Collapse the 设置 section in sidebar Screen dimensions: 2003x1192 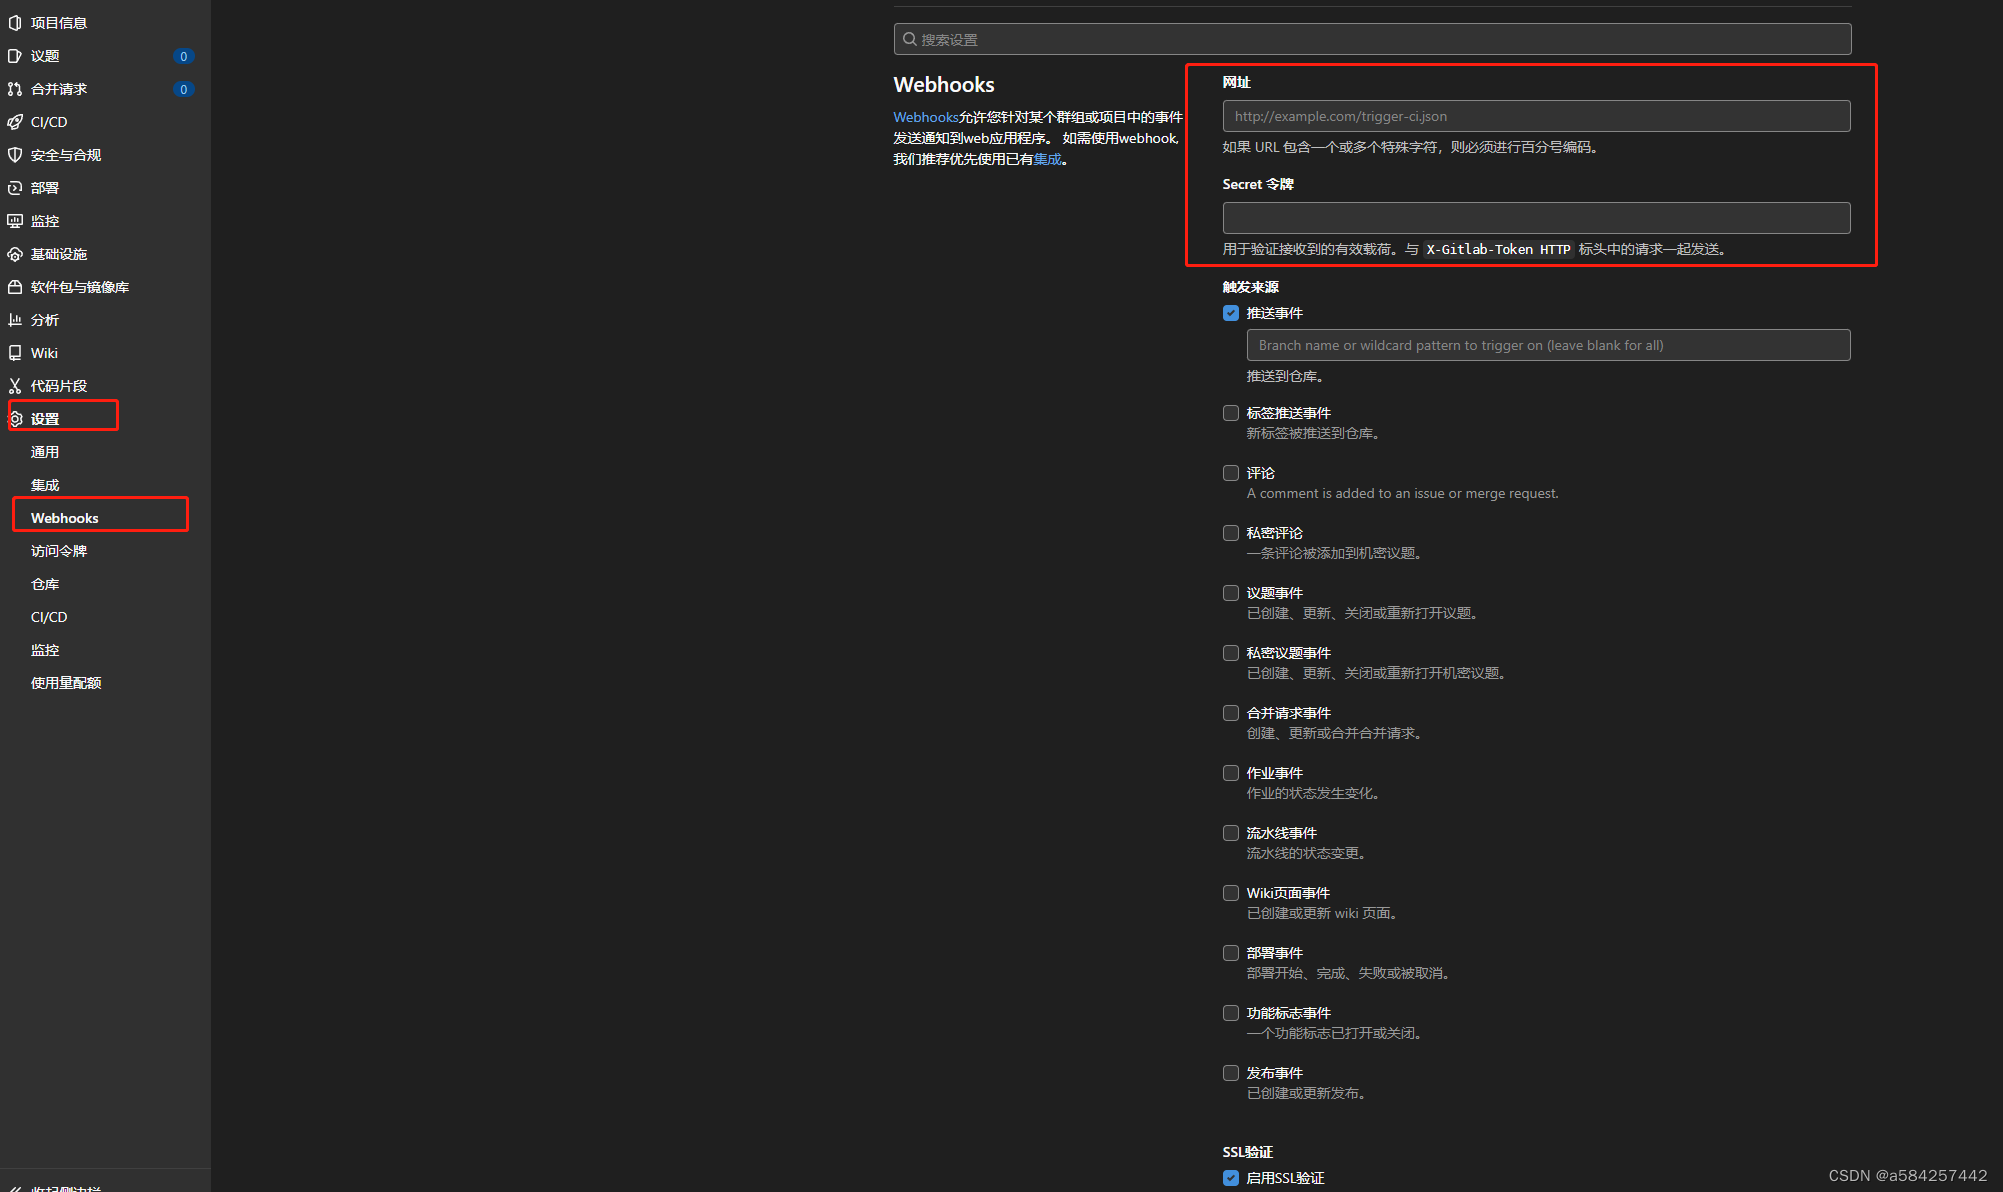[45, 419]
